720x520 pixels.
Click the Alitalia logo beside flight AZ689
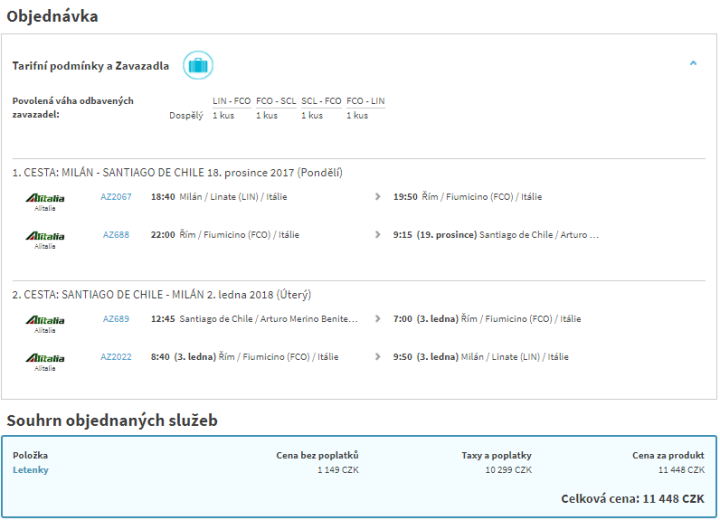coord(45,320)
